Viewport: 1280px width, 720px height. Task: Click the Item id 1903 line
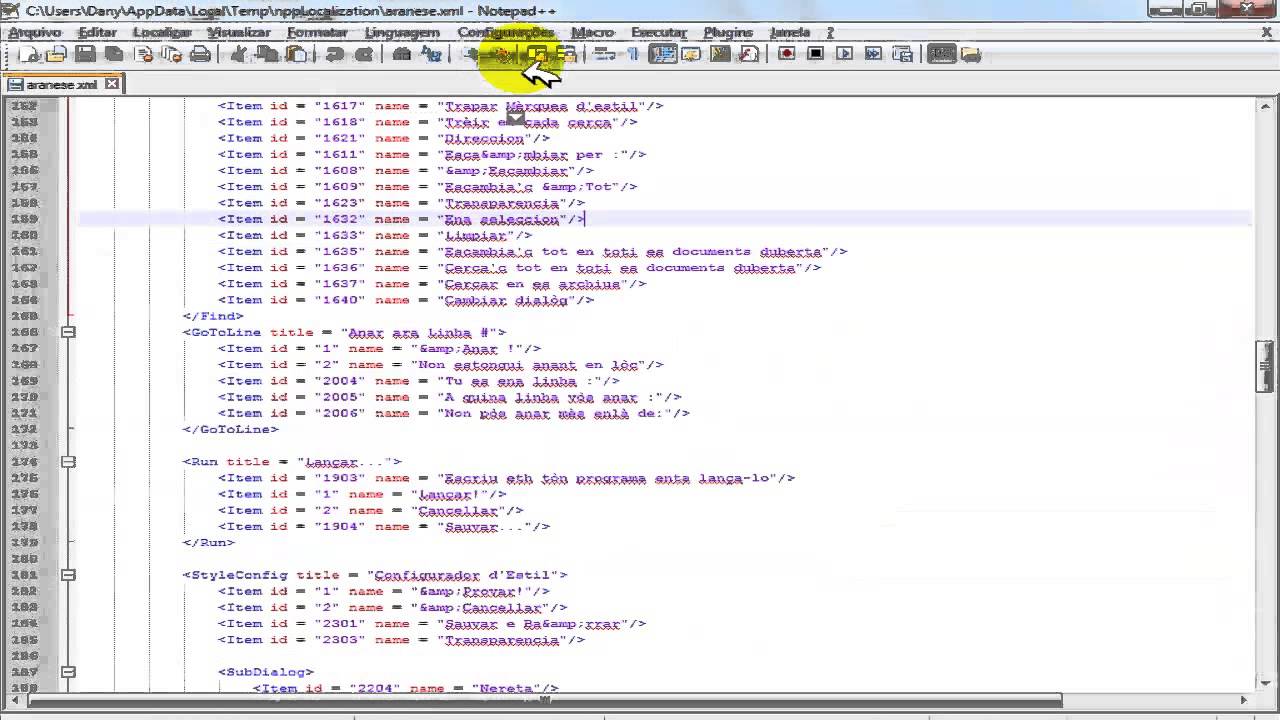point(507,478)
